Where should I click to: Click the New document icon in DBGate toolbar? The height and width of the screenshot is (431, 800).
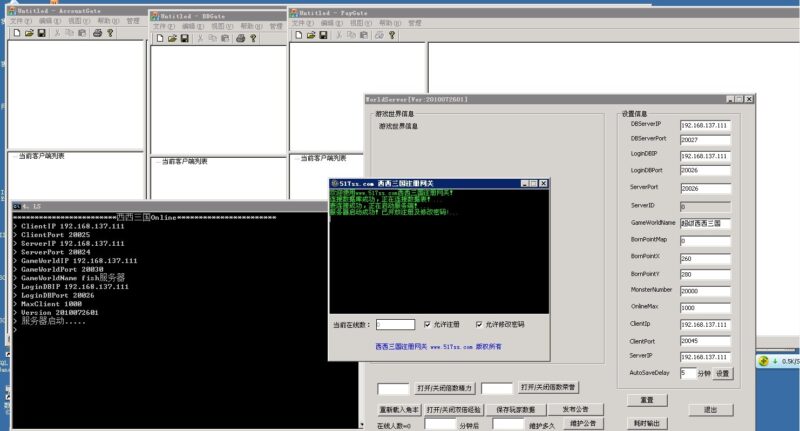(x=159, y=39)
